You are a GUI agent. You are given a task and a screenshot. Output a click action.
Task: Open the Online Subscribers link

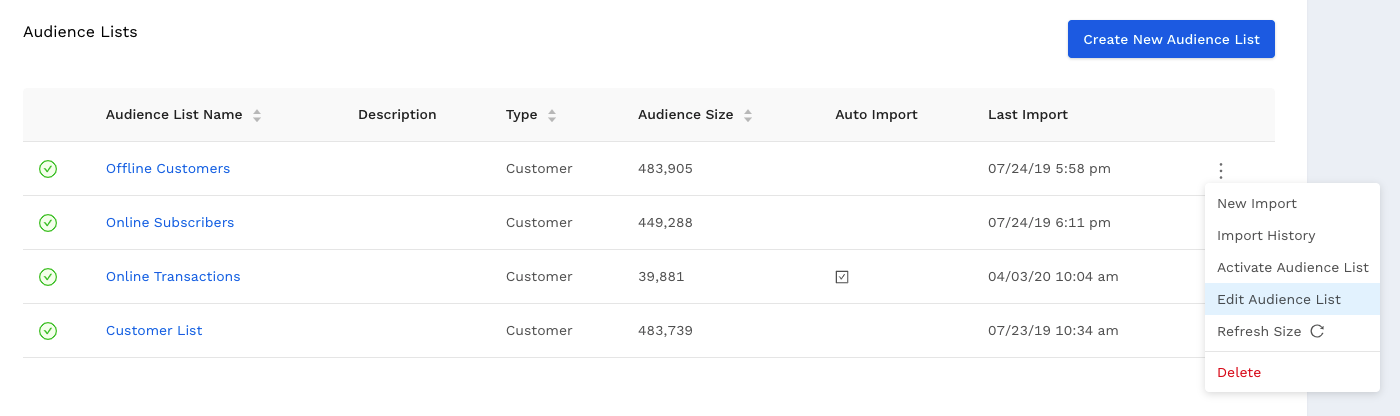[170, 223]
